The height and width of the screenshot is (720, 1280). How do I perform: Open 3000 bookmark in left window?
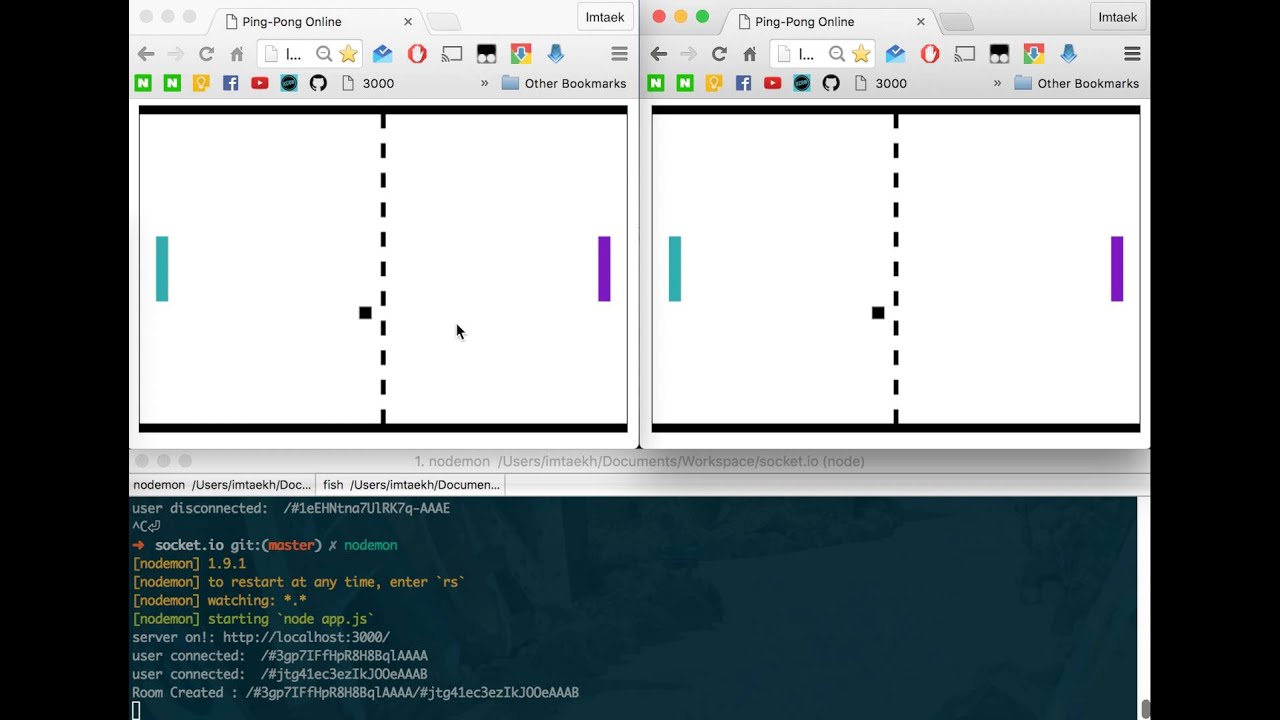tap(367, 83)
